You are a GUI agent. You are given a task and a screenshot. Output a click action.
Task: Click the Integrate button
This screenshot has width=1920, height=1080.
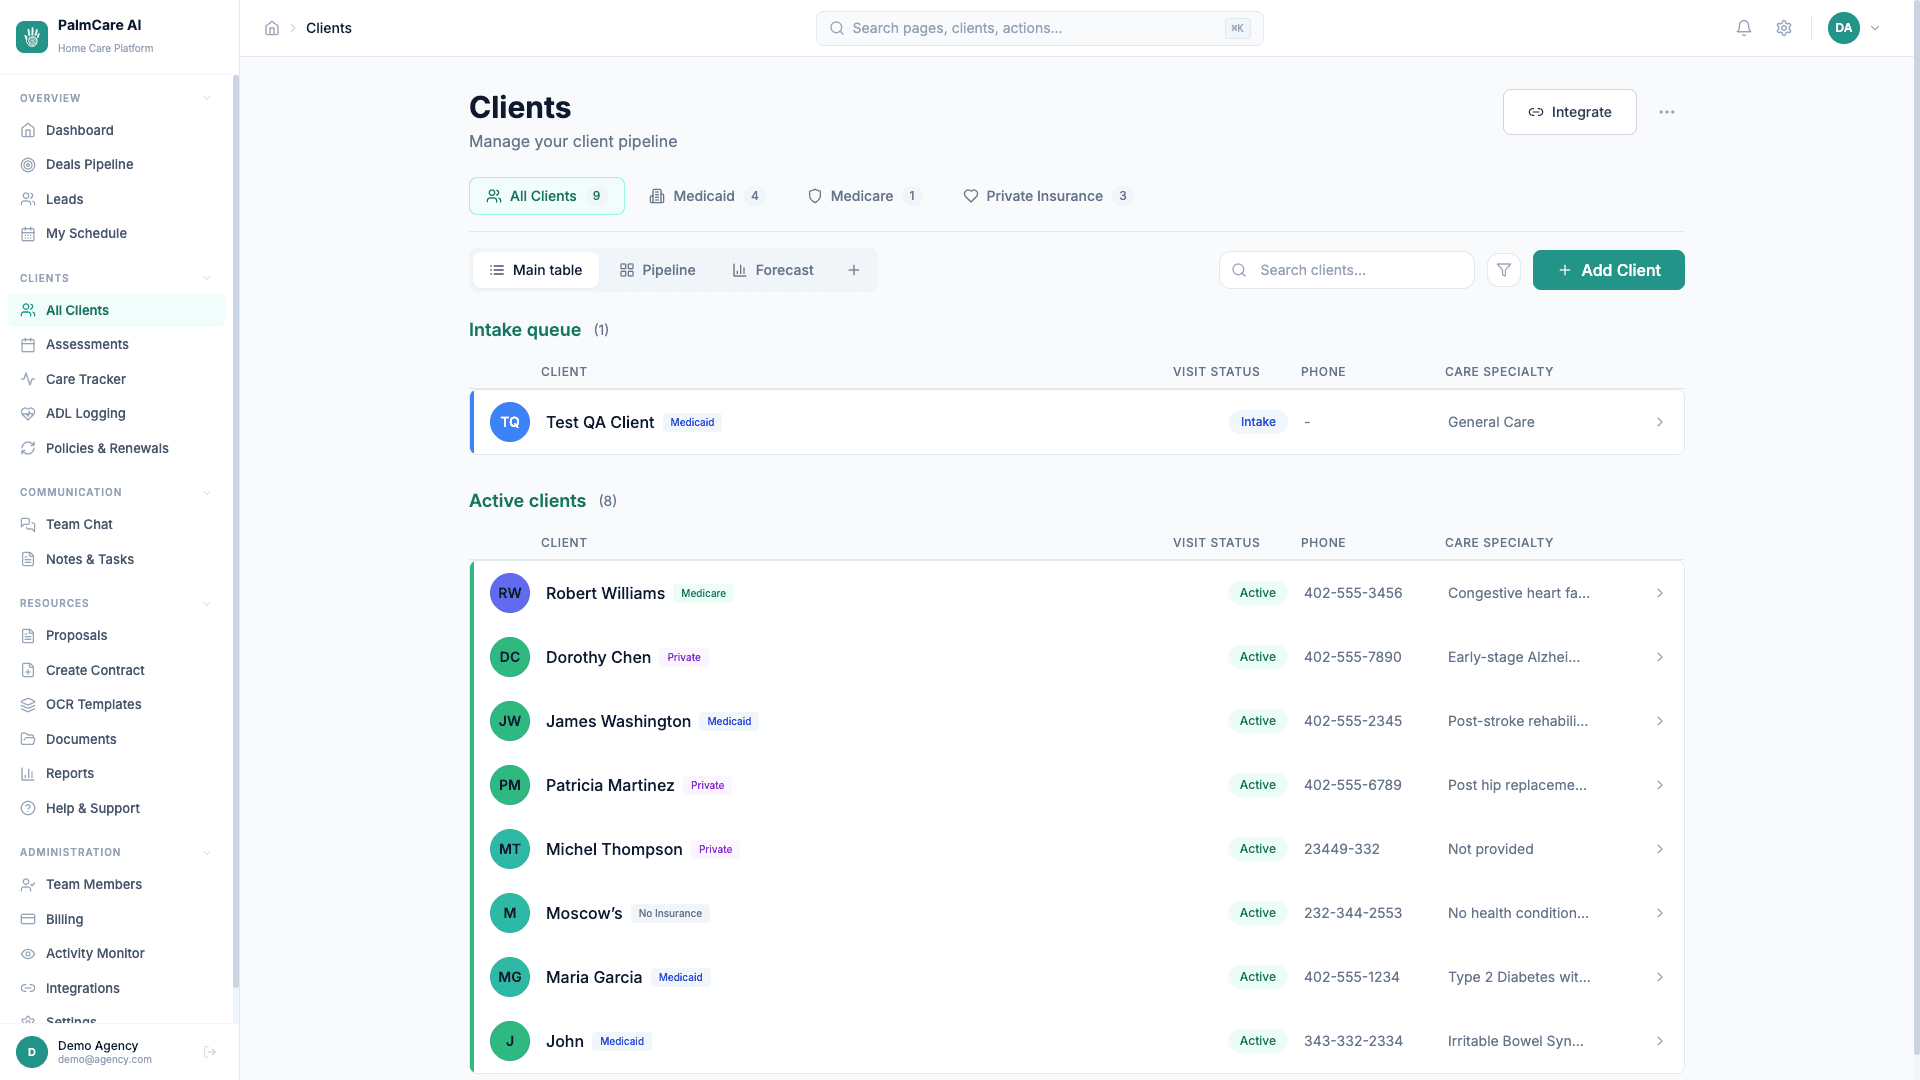[1569, 111]
